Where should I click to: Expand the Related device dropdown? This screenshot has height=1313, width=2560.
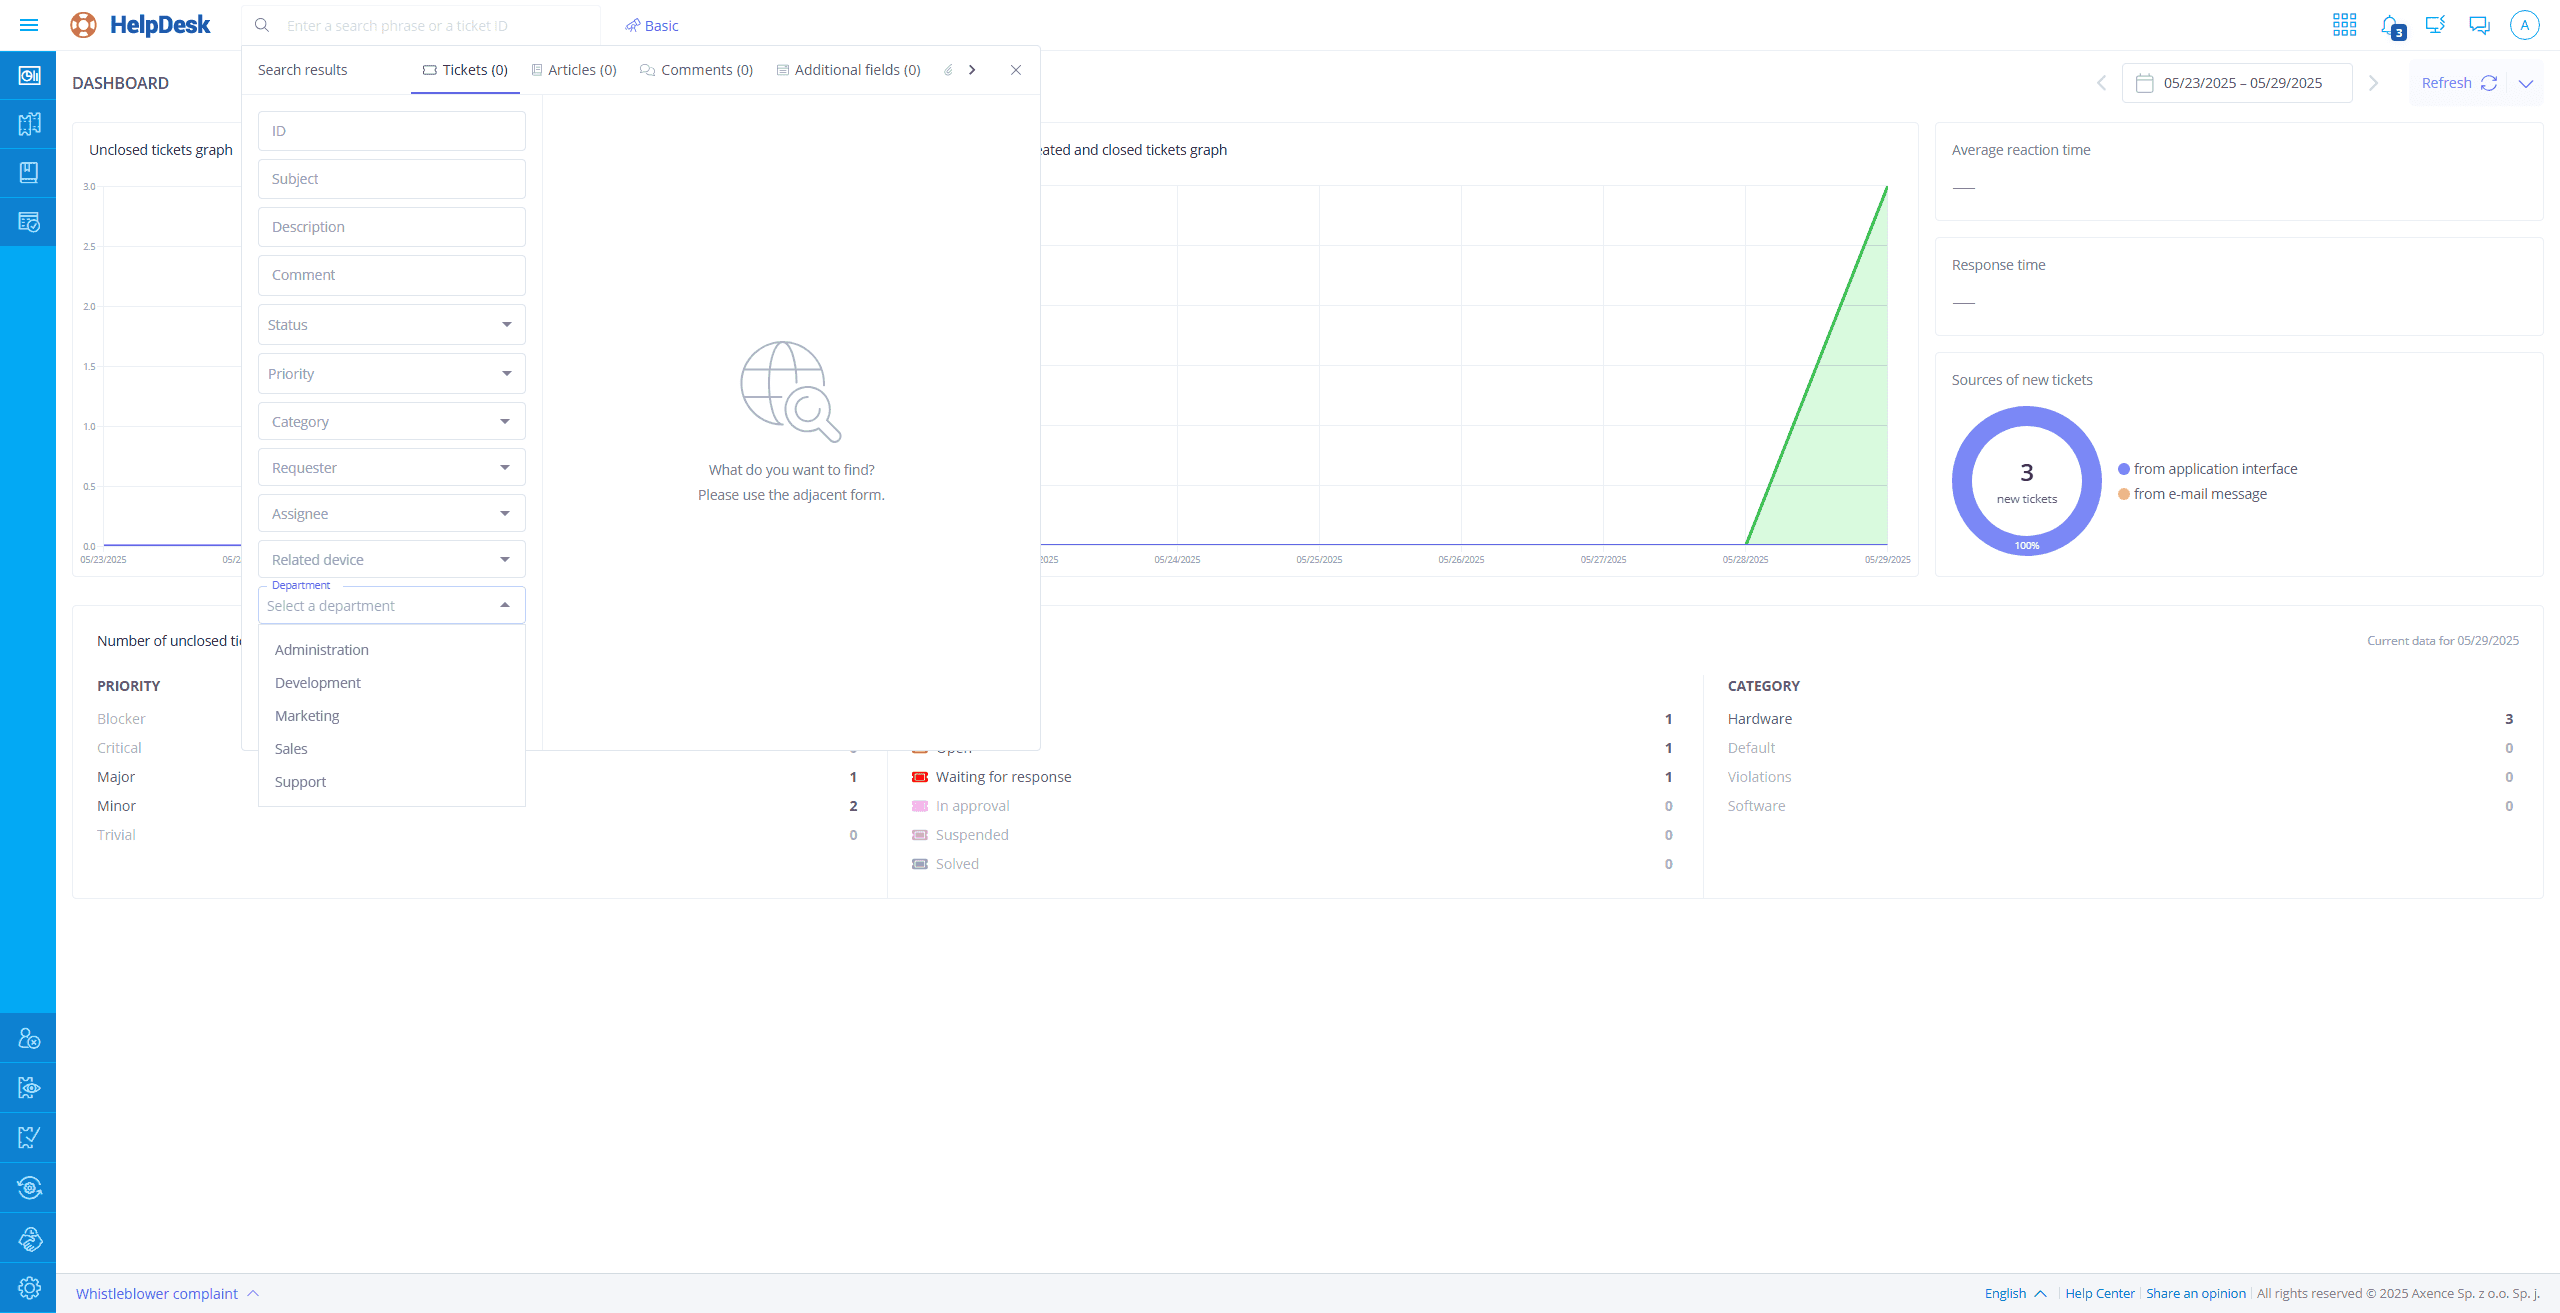click(x=392, y=560)
